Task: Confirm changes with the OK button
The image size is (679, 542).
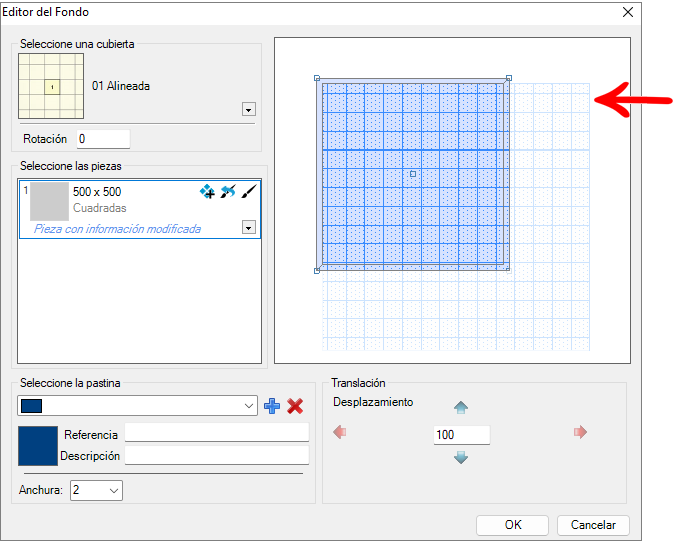Action: 512,525
